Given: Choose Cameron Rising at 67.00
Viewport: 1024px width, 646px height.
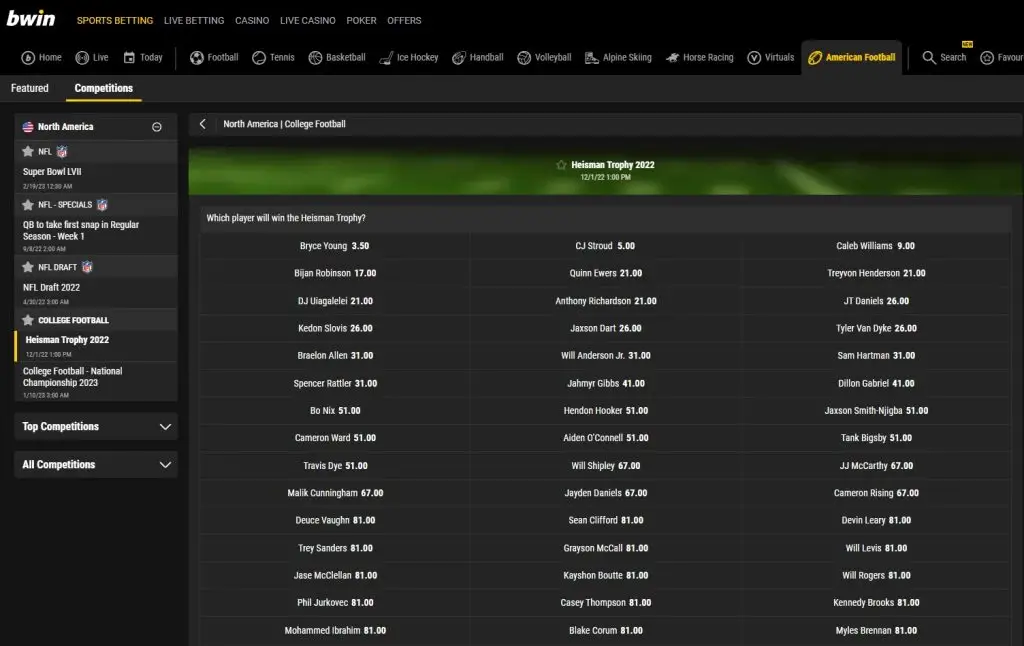Looking at the screenshot, I should pos(876,493).
